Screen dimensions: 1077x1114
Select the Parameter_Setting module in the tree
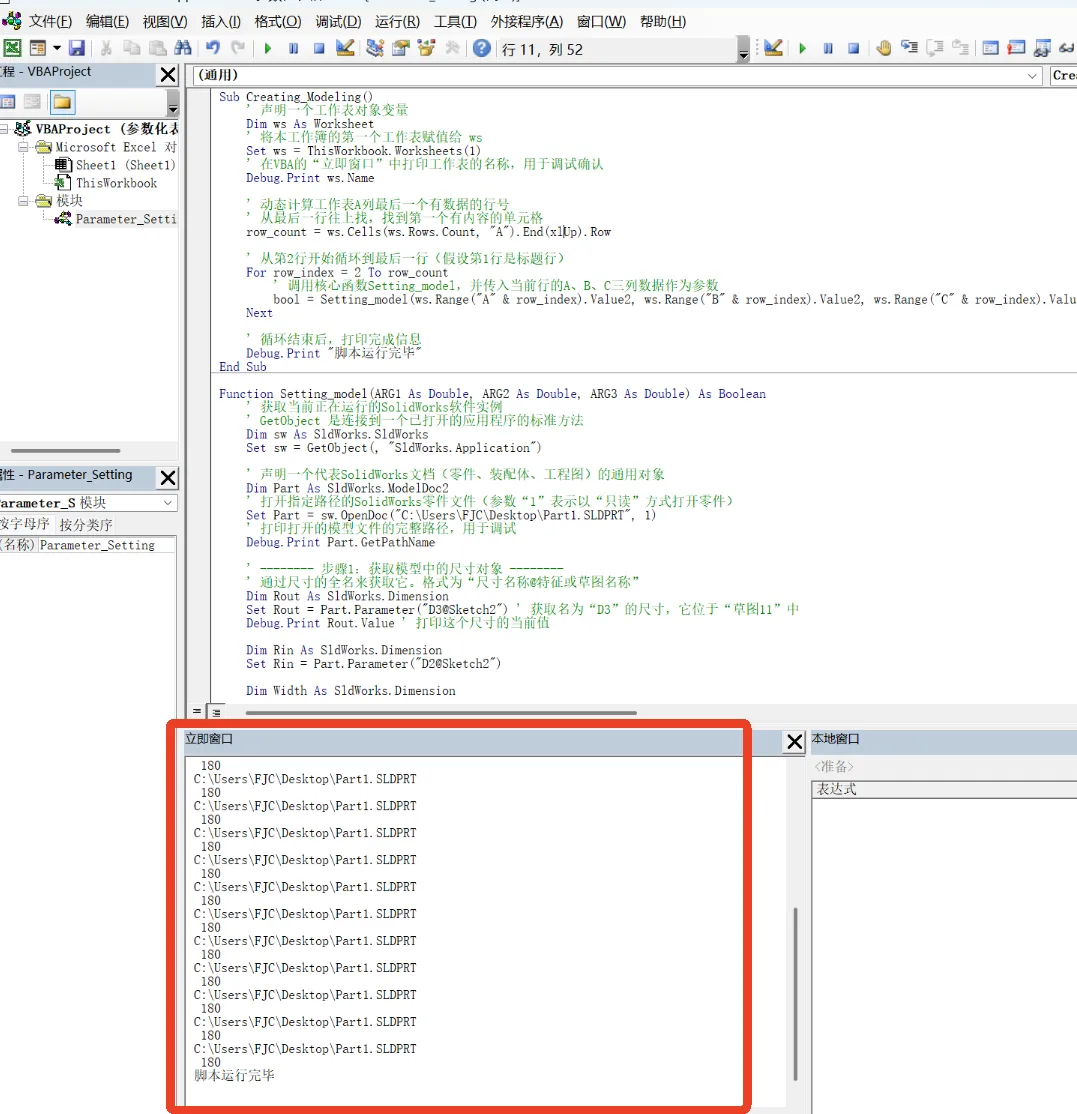[116, 219]
